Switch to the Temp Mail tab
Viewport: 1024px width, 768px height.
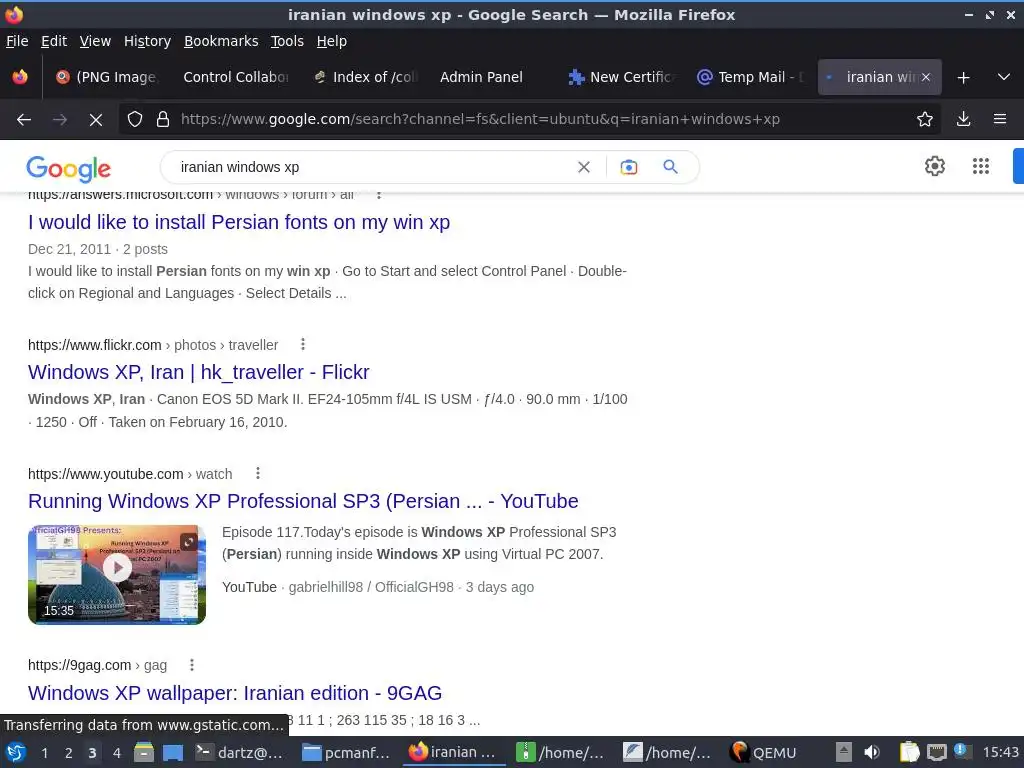pyautogui.click(x=751, y=77)
